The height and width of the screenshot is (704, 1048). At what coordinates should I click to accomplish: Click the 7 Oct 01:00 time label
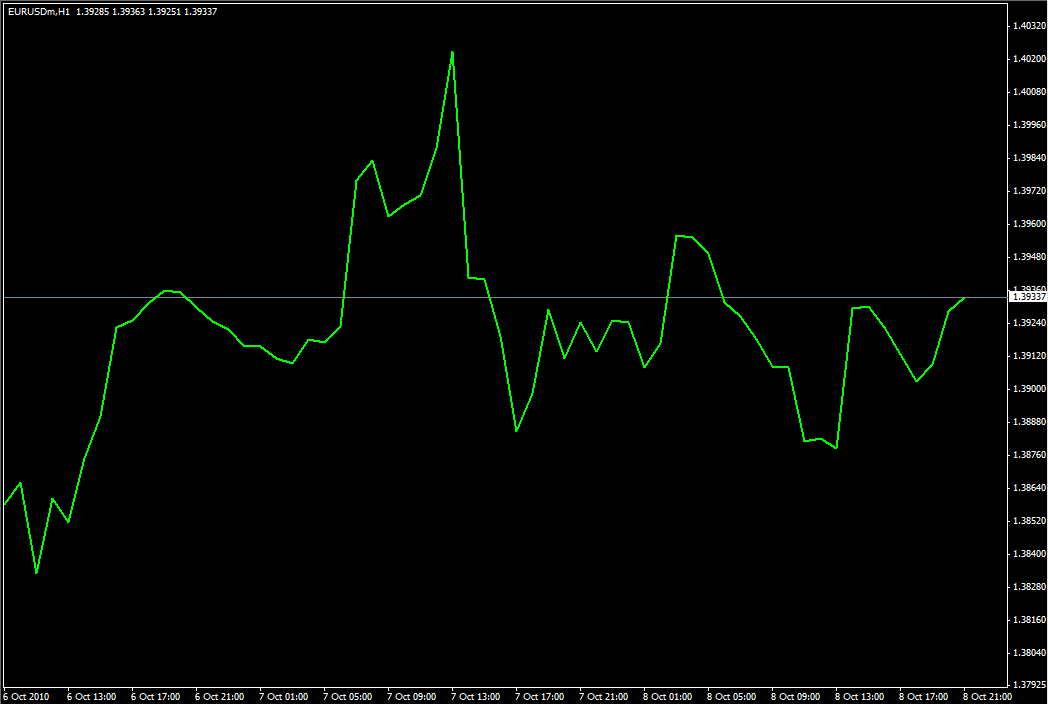click(x=284, y=697)
